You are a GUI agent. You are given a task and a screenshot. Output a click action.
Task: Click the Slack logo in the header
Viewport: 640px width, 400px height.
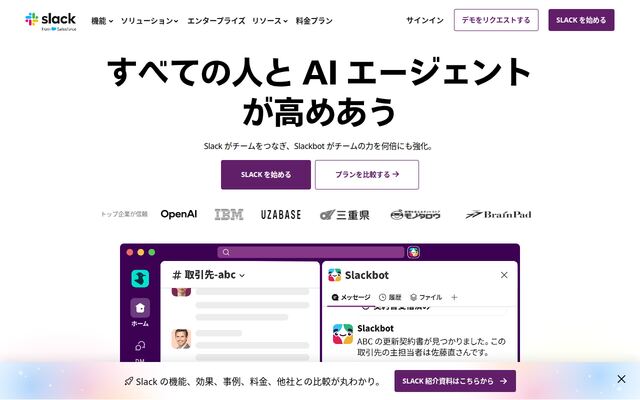51,21
